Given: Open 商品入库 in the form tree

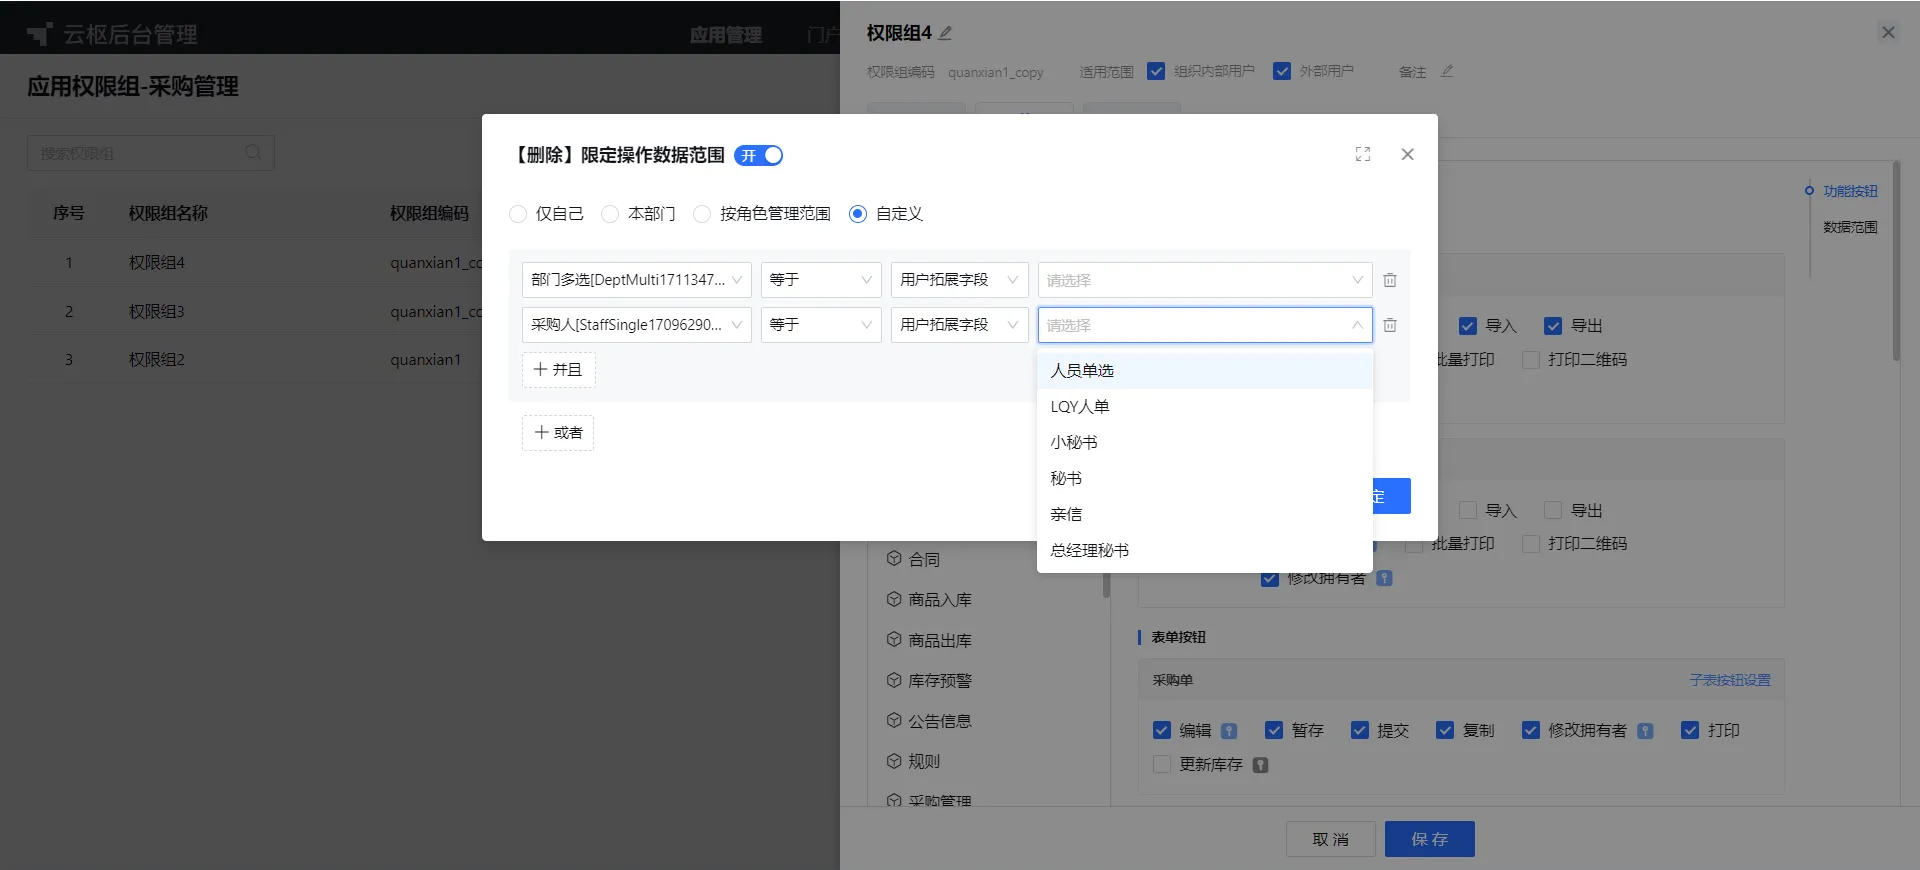Looking at the screenshot, I should click(940, 599).
